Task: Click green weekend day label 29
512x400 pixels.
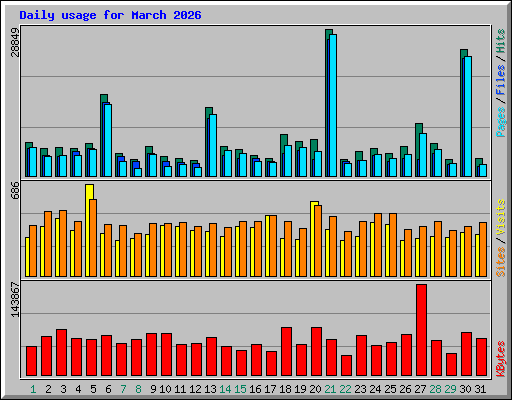Action: (x=450, y=389)
